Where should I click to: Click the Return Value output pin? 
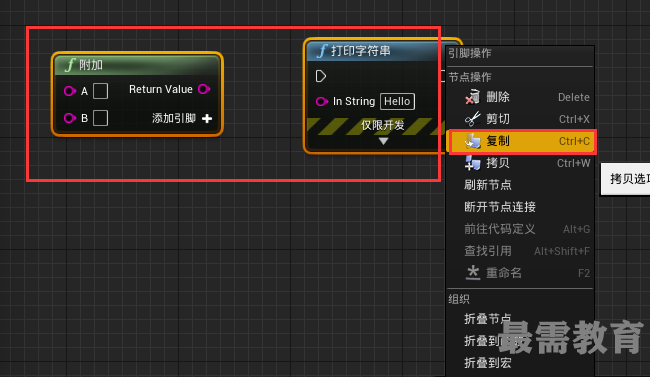tap(204, 89)
